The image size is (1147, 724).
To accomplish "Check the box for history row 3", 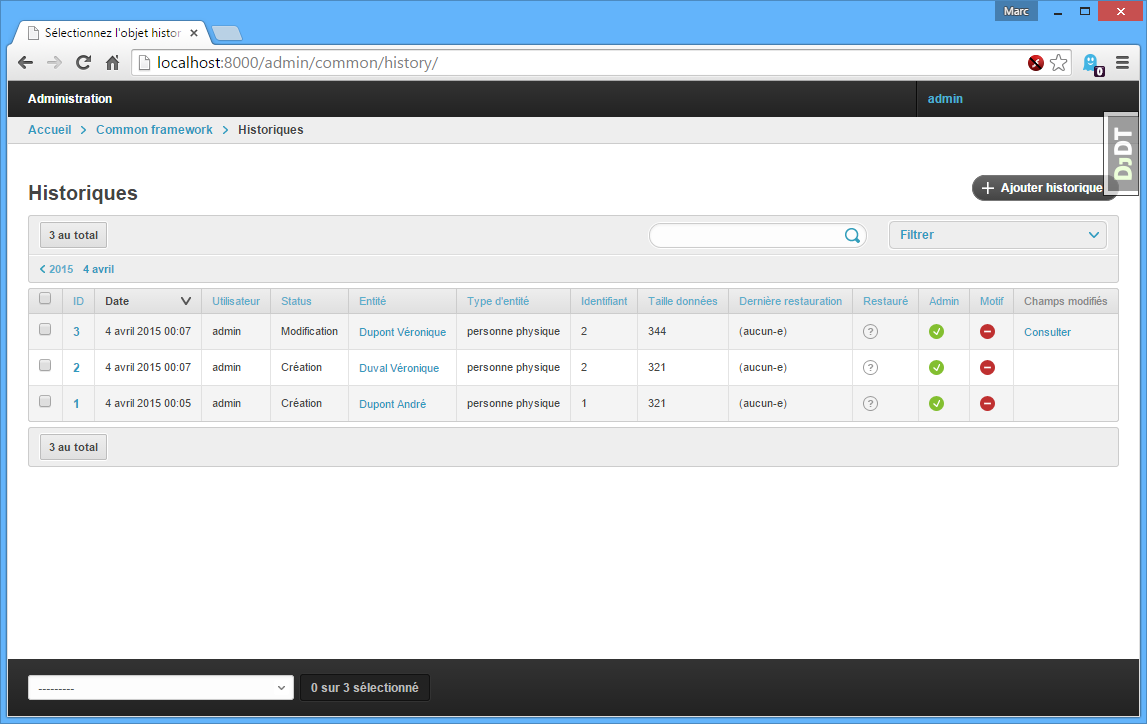I will tap(45, 329).
